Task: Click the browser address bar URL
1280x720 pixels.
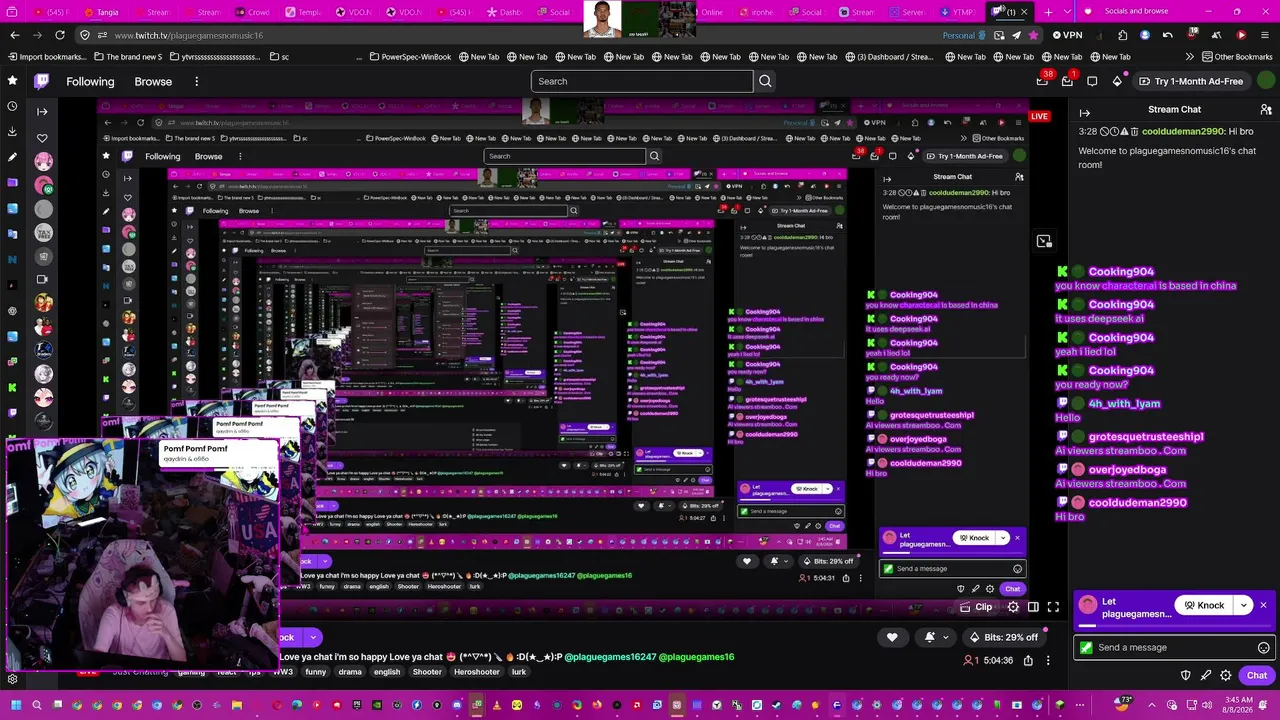Action: coord(189,35)
